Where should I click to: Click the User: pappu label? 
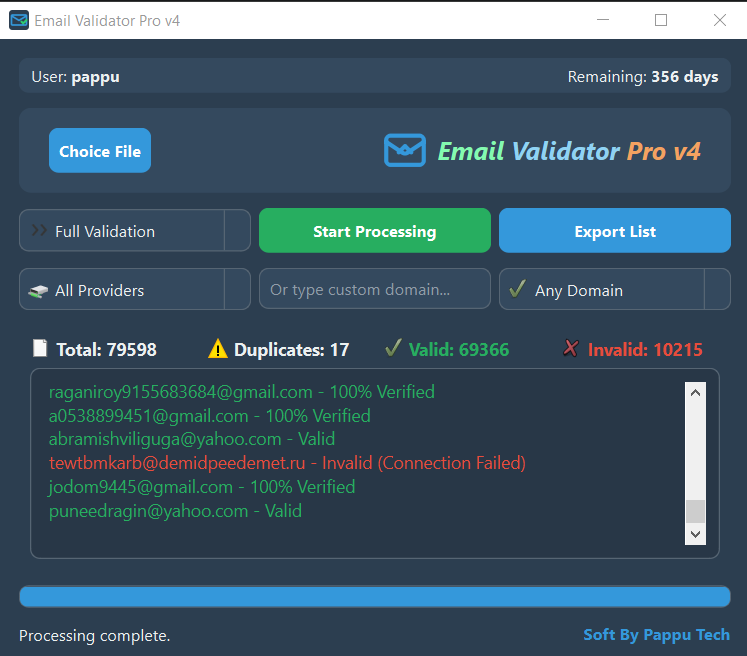75,77
